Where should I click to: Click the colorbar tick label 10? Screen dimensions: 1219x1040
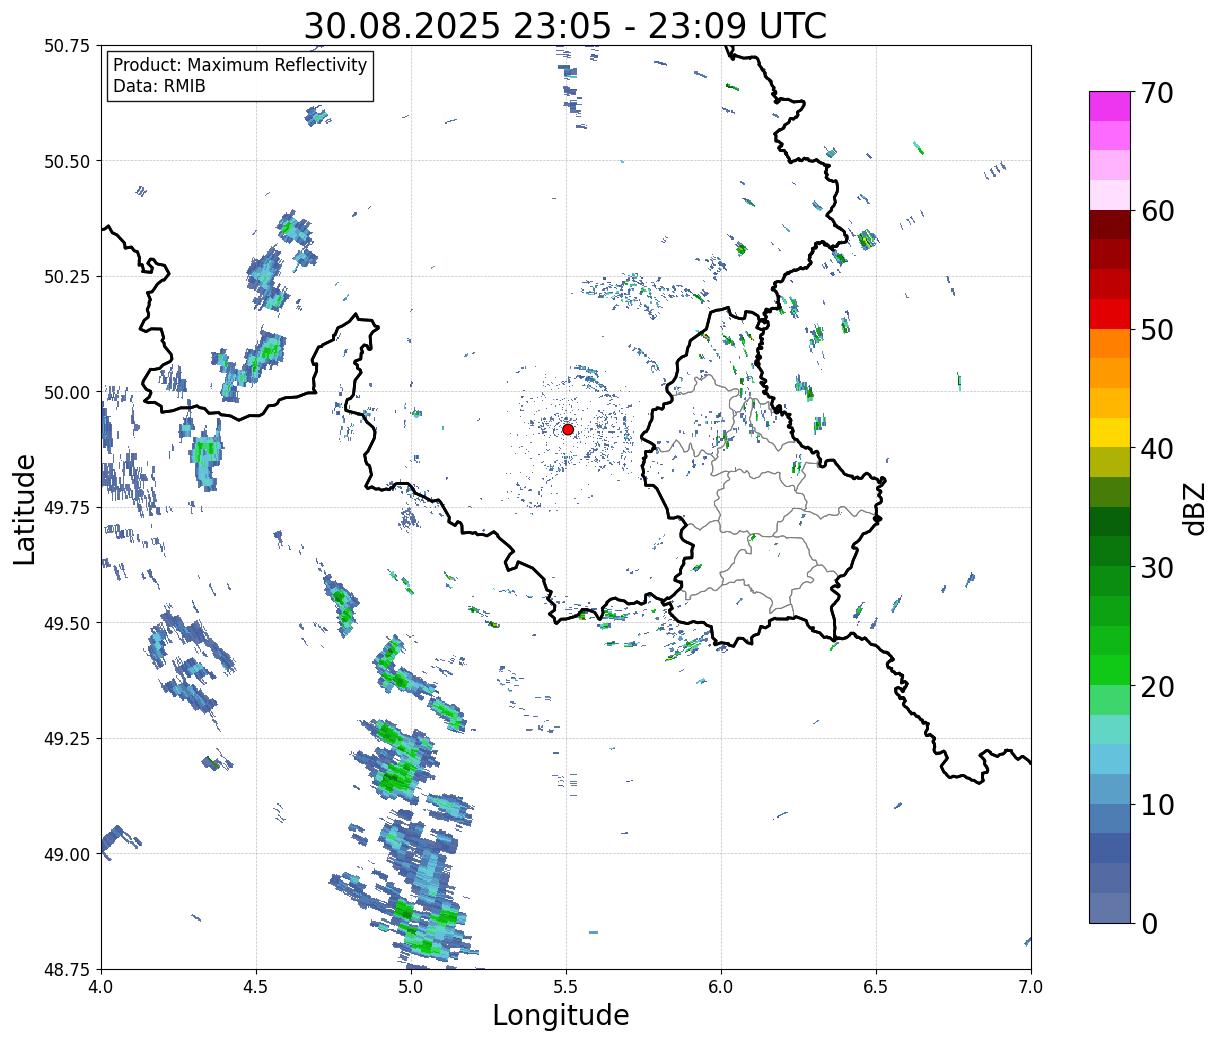[x=1157, y=804]
